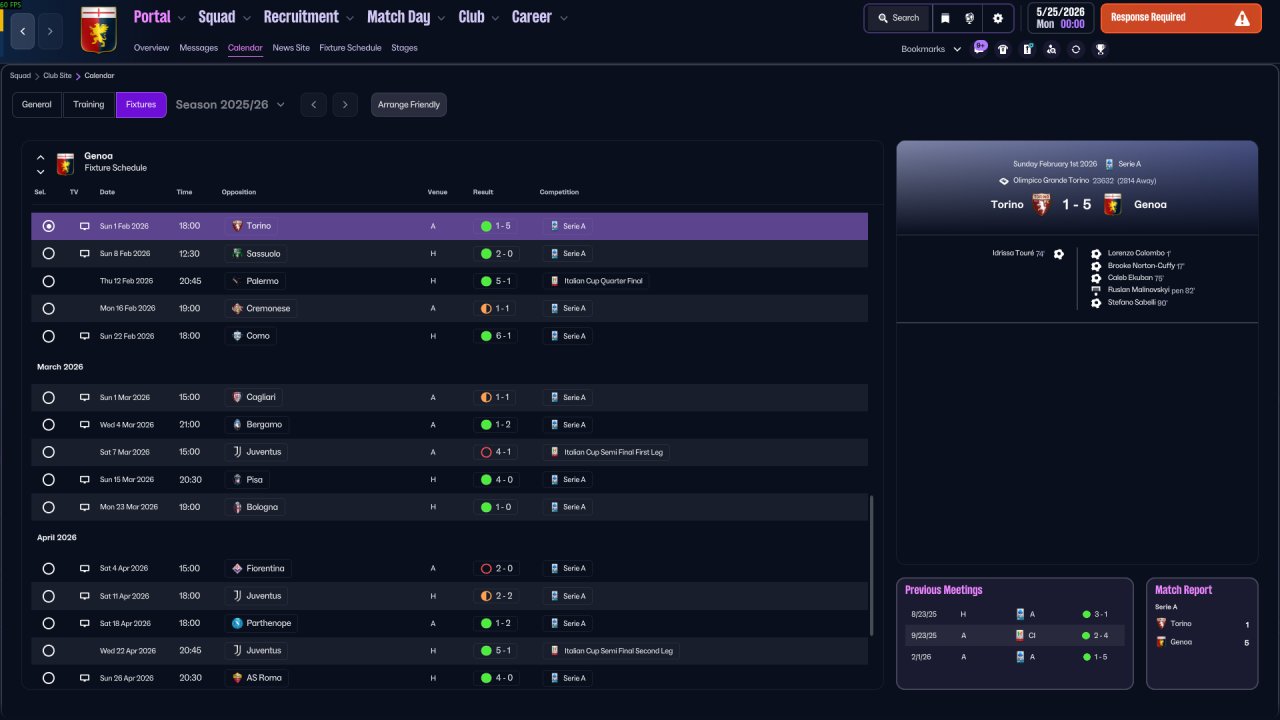The image size is (1280, 720).
Task: Switch to the Stages tab
Action: 404,48
